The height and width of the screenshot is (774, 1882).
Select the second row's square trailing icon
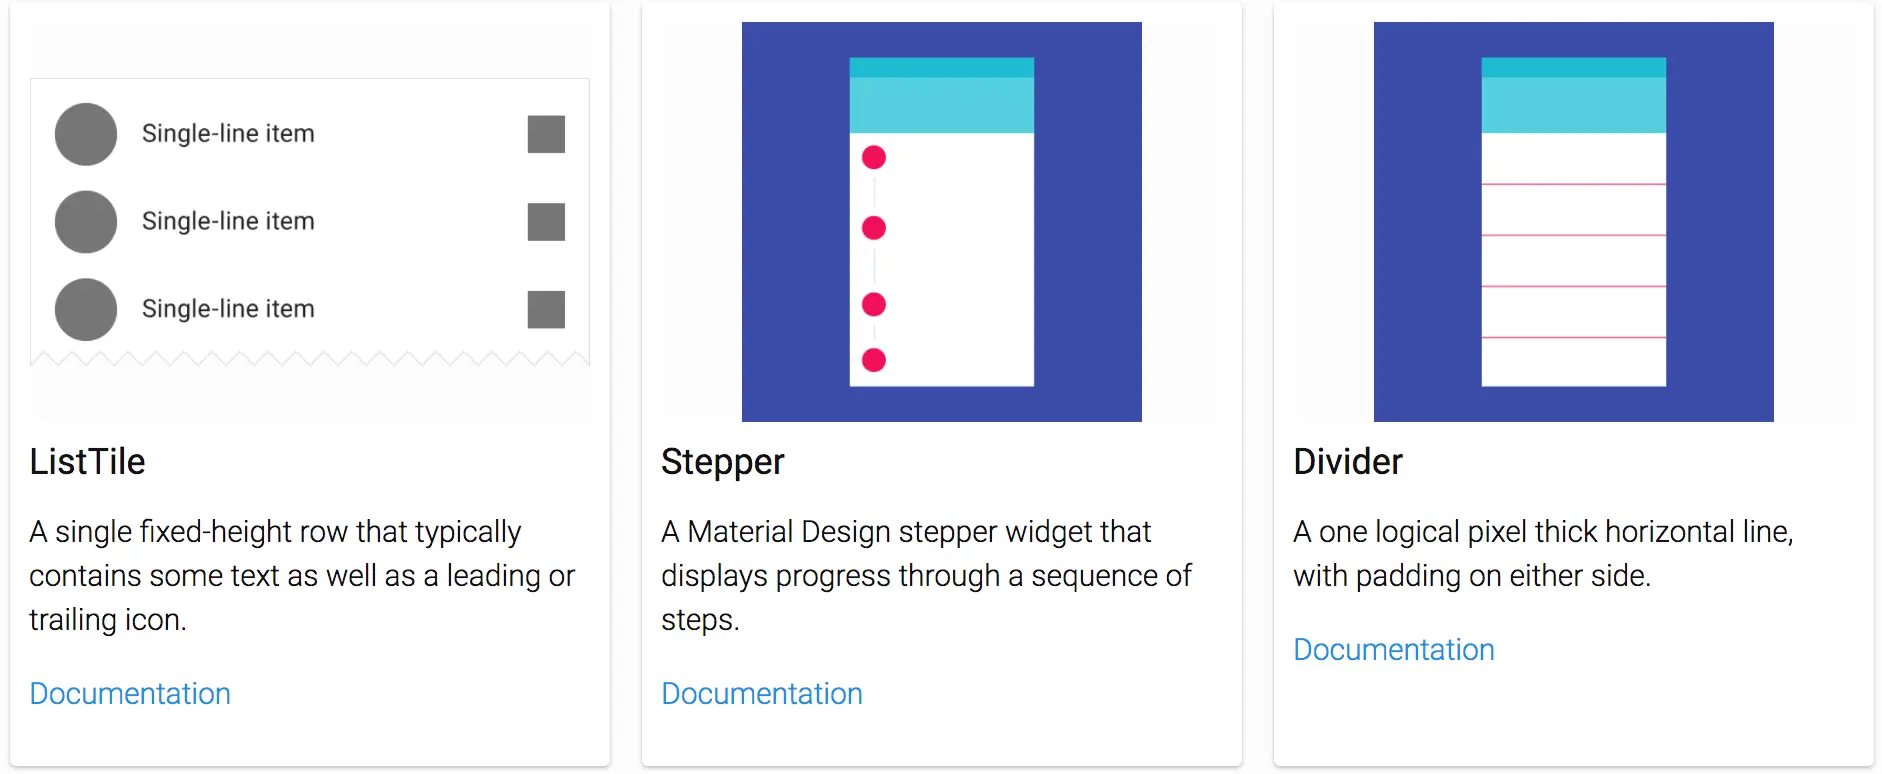[546, 222]
